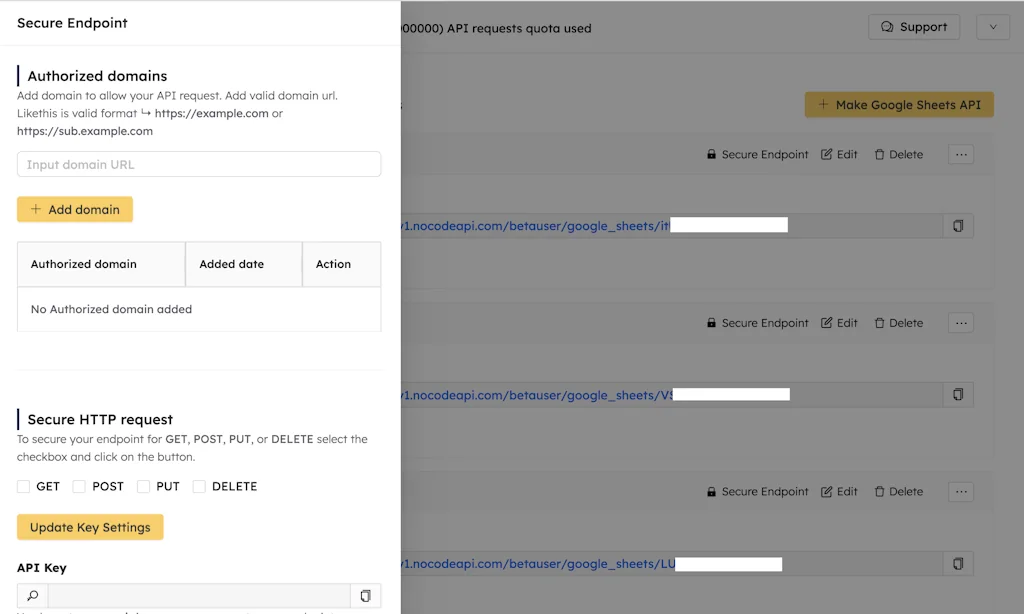Copy the first API endpoint URL
This screenshot has height=614, width=1024.
tap(957, 226)
